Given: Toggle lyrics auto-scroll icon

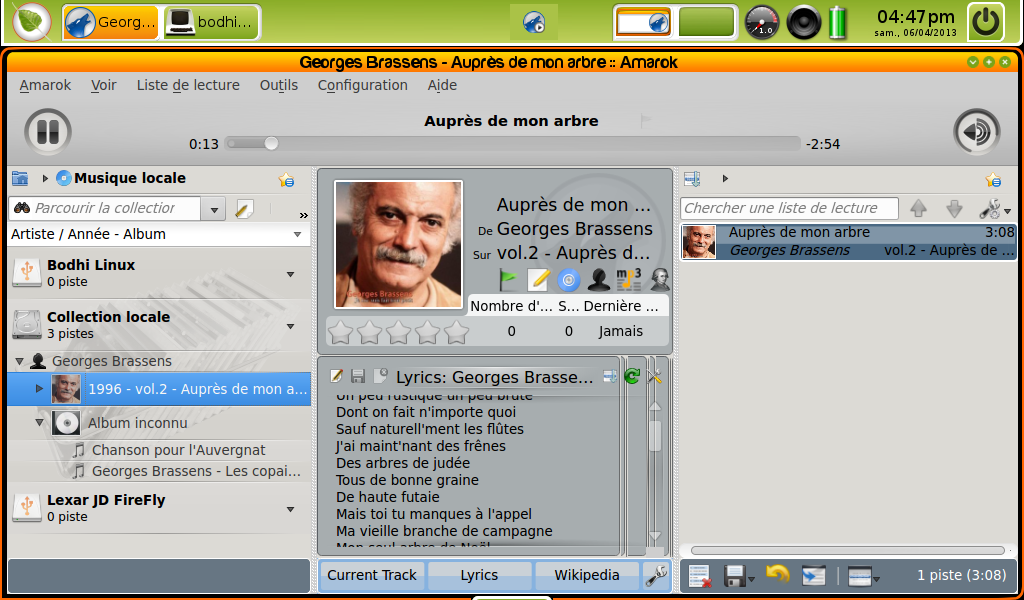Looking at the screenshot, I should pos(610,376).
